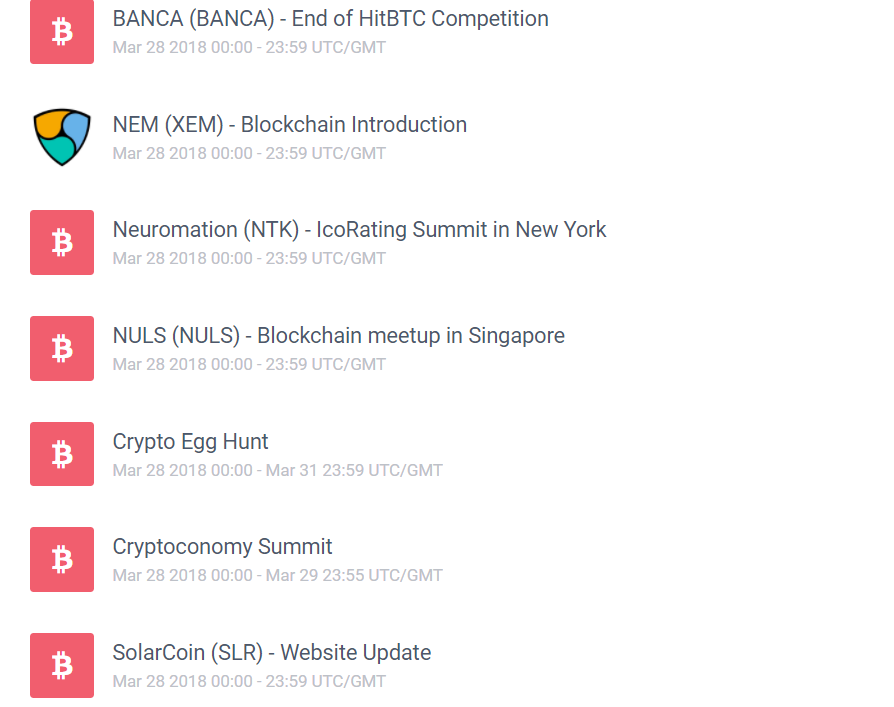Image resolution: width=894 pixels, height=707 pixels.
Task: Click the NEM logo icon
Action: click(62, 137)
